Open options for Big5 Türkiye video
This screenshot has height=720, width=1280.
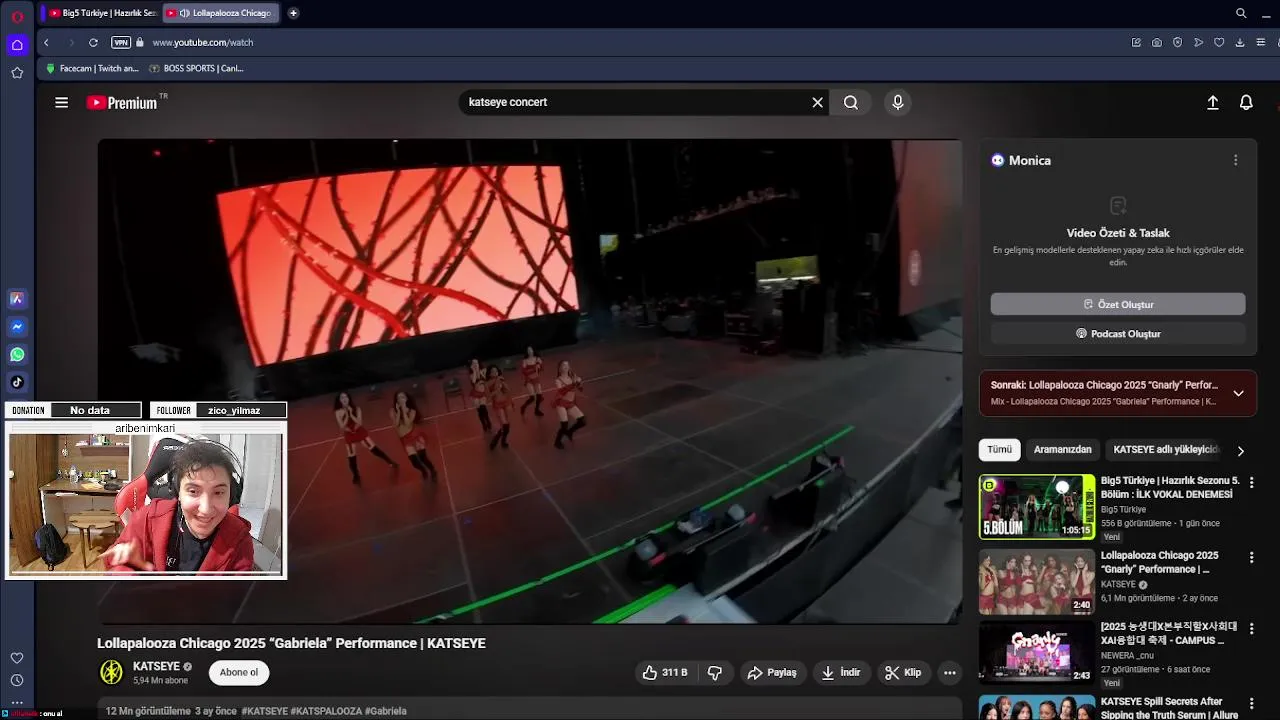tap(1251, 482)
